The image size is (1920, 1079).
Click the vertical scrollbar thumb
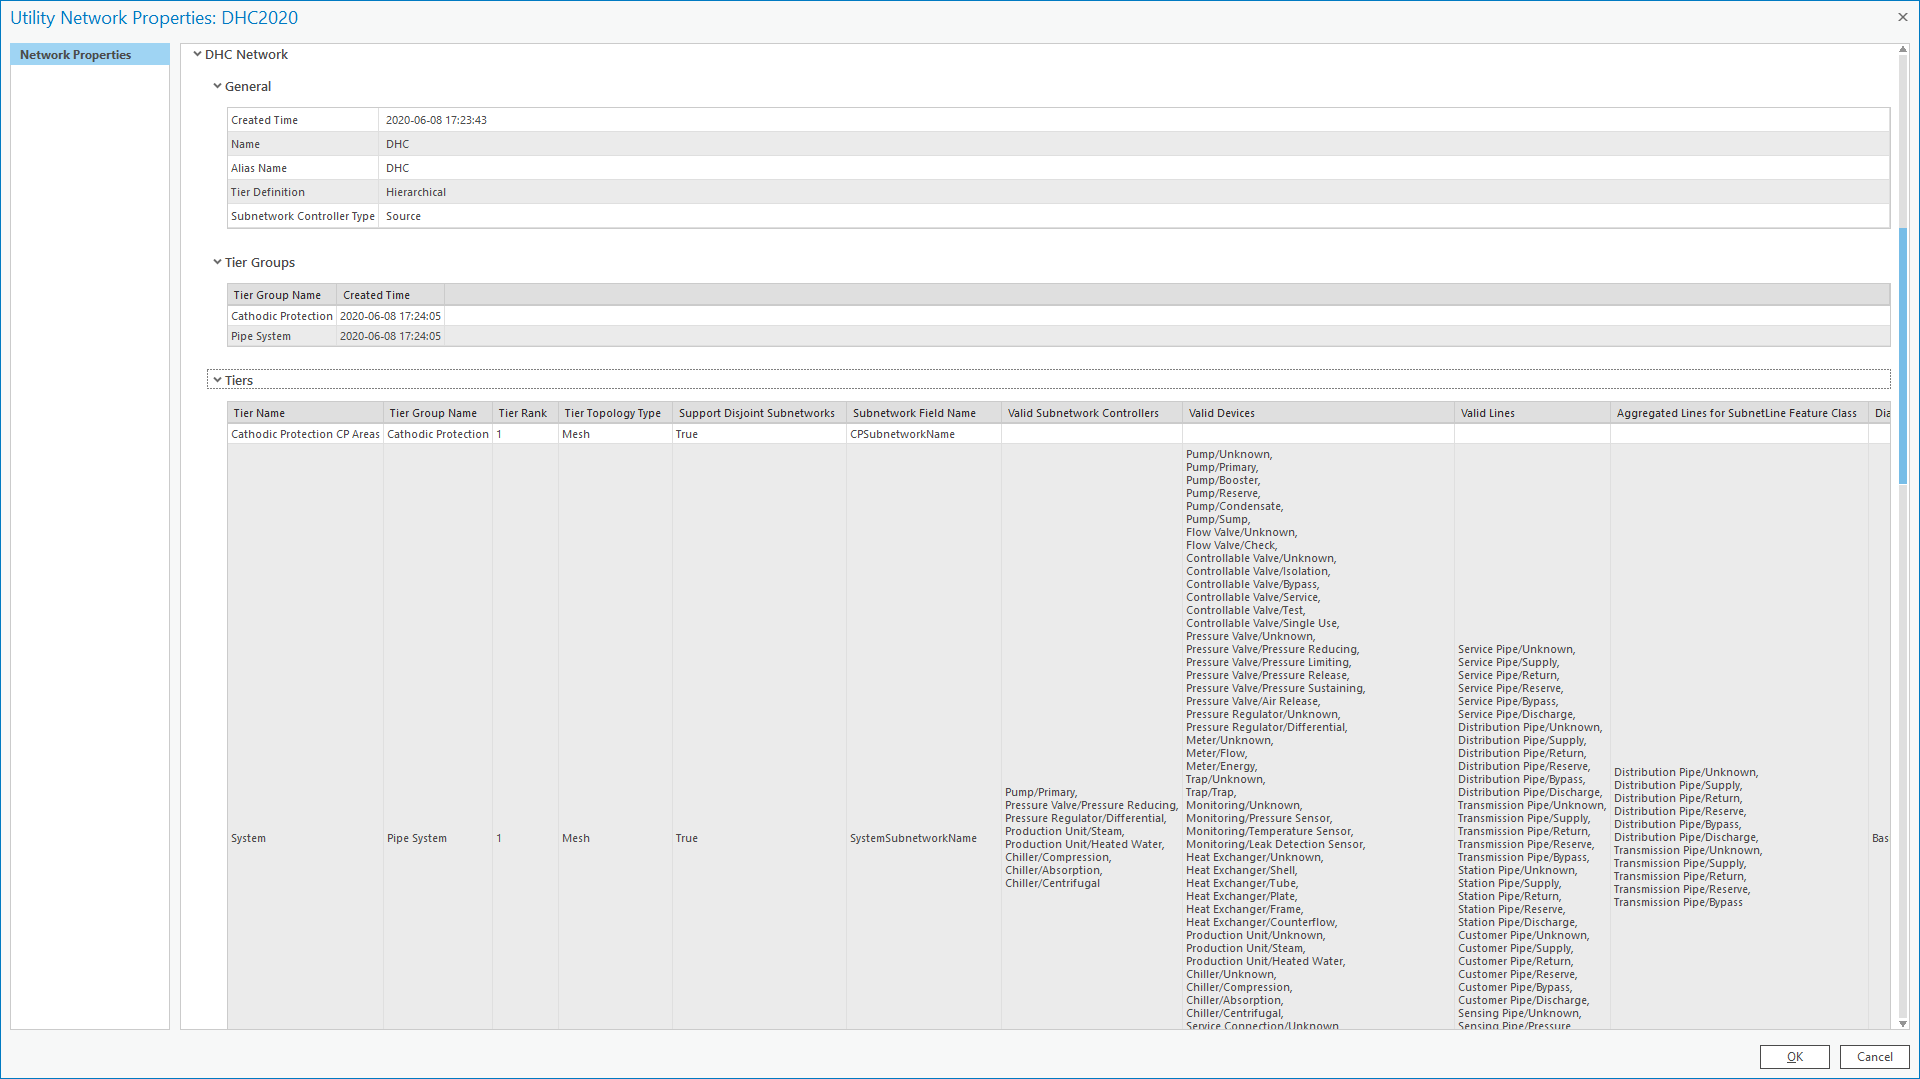point(1903,356)
